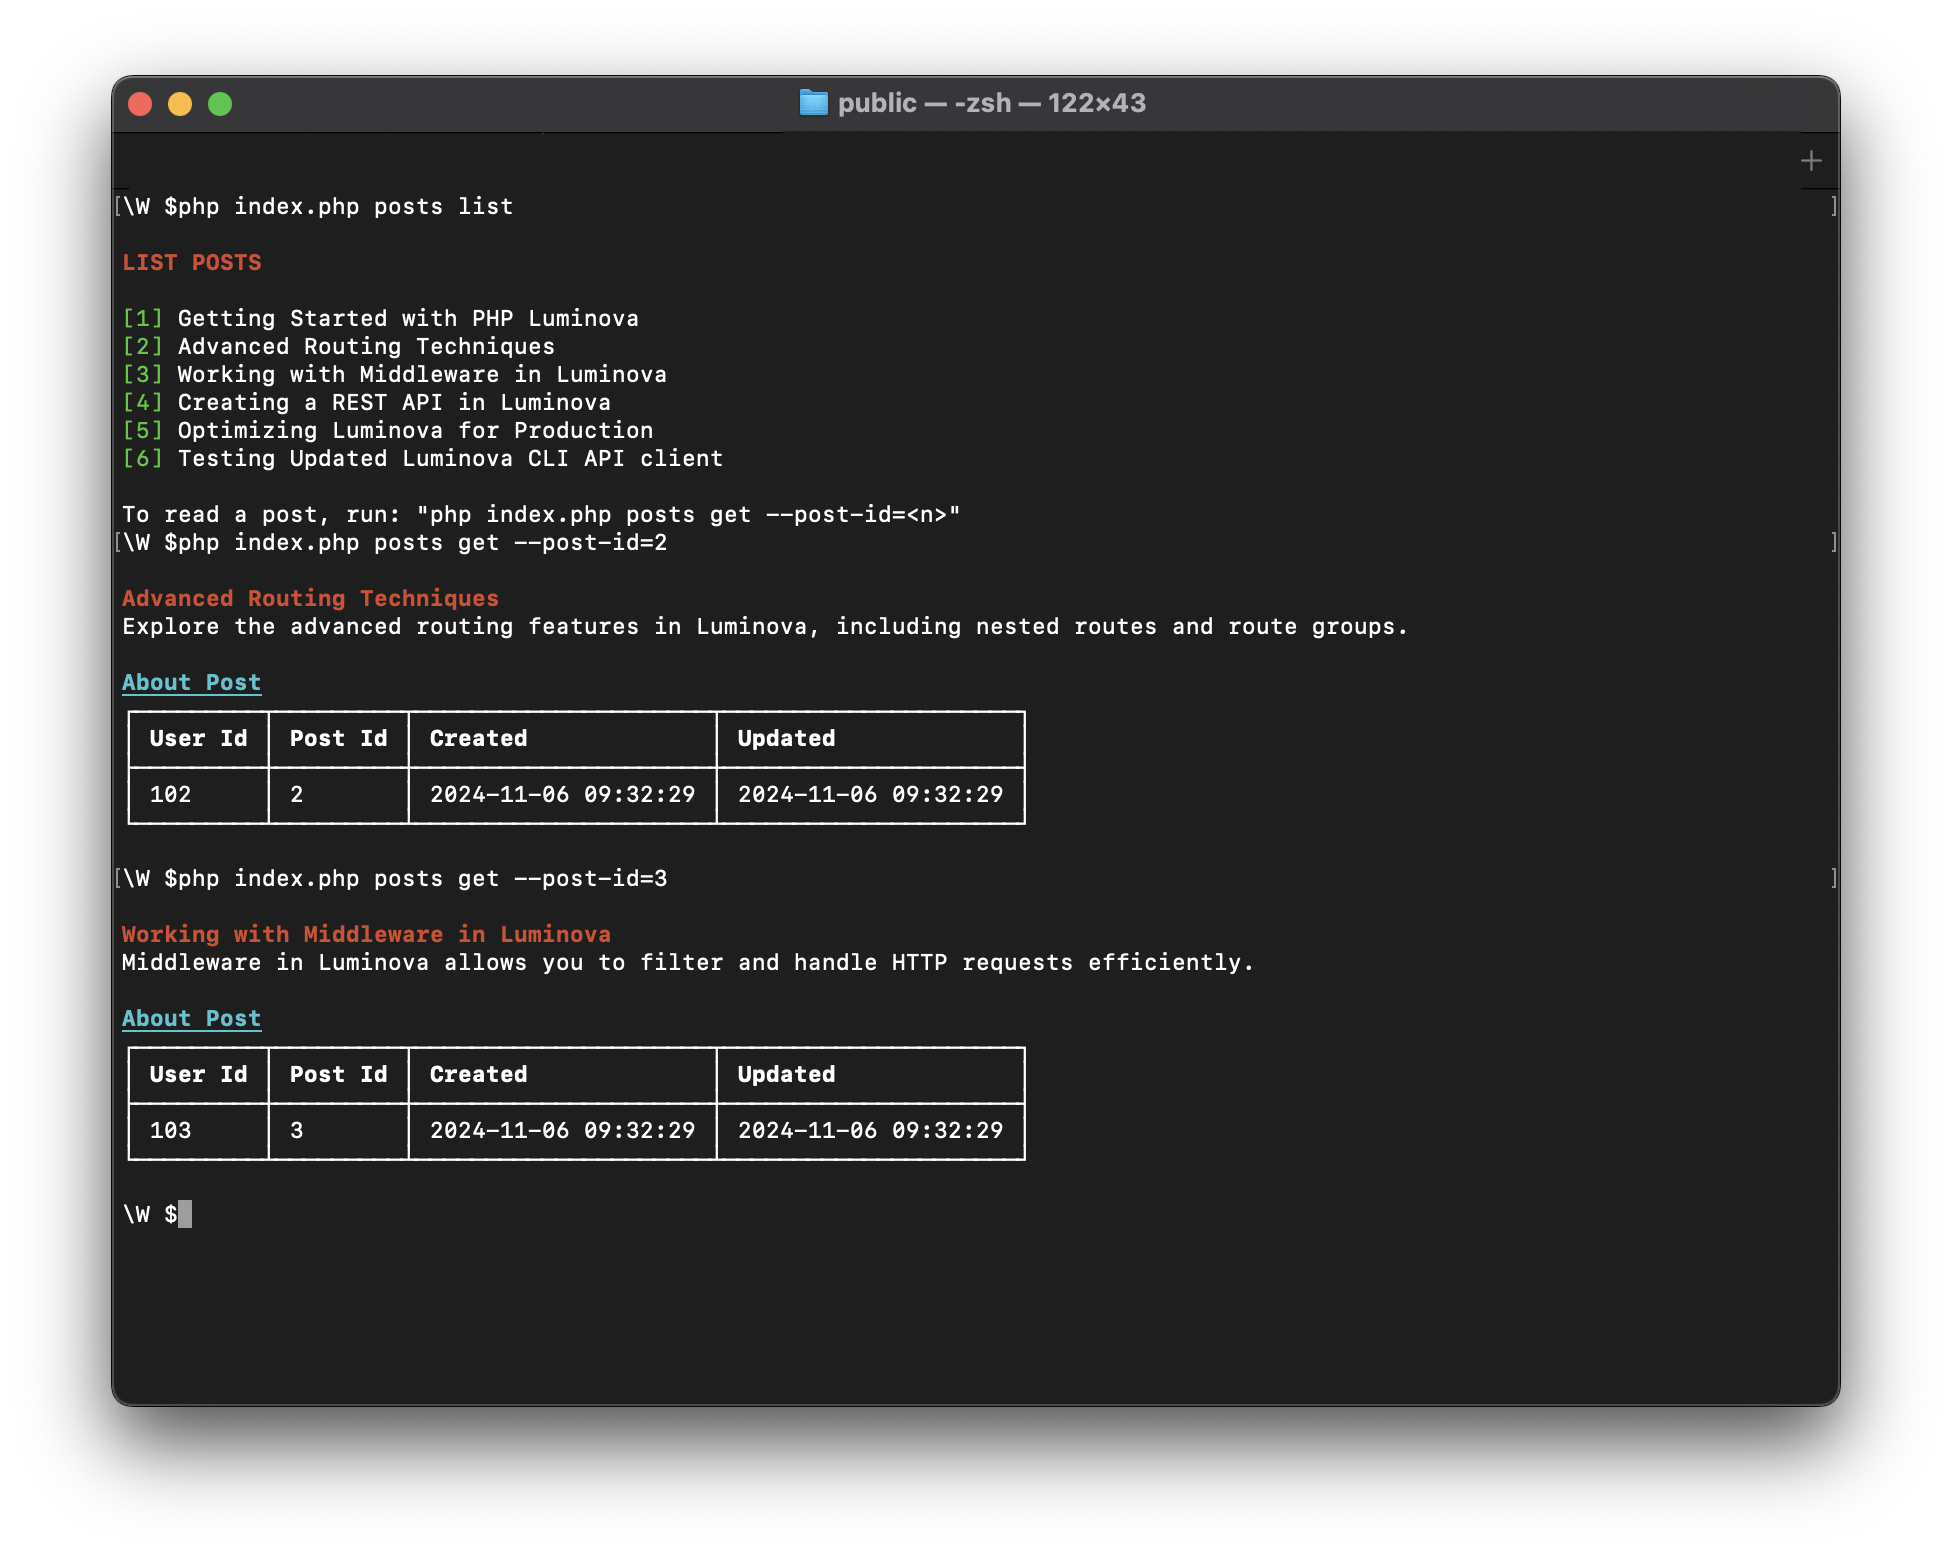Click list item [6] Testing Updated Luminova CLI
The image size is (1952, 1554).
click(x=422, y=458)
